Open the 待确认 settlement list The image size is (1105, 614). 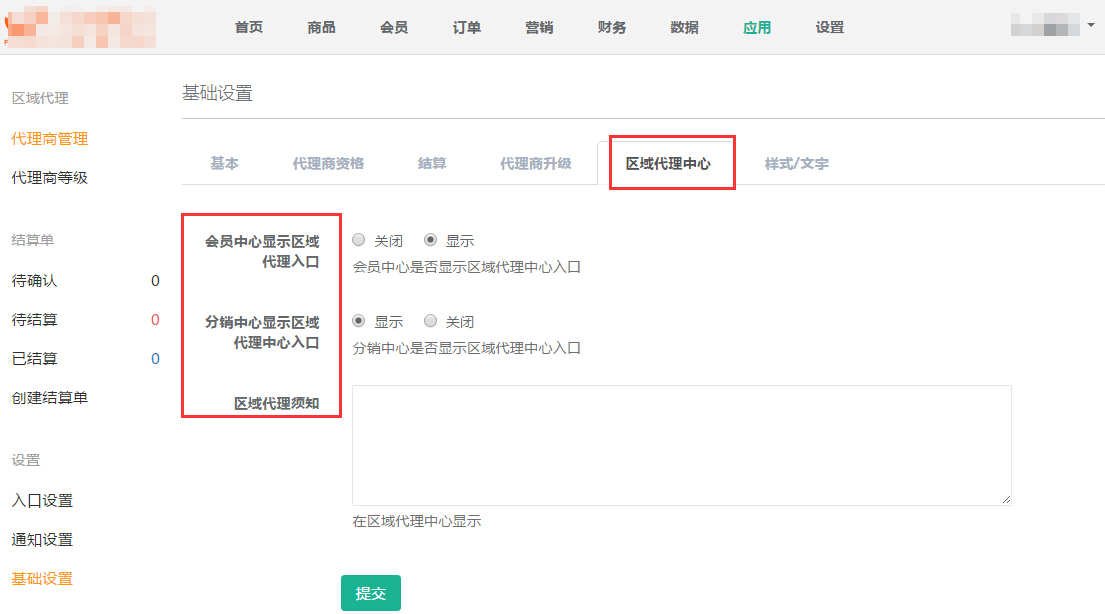[34, 281]
